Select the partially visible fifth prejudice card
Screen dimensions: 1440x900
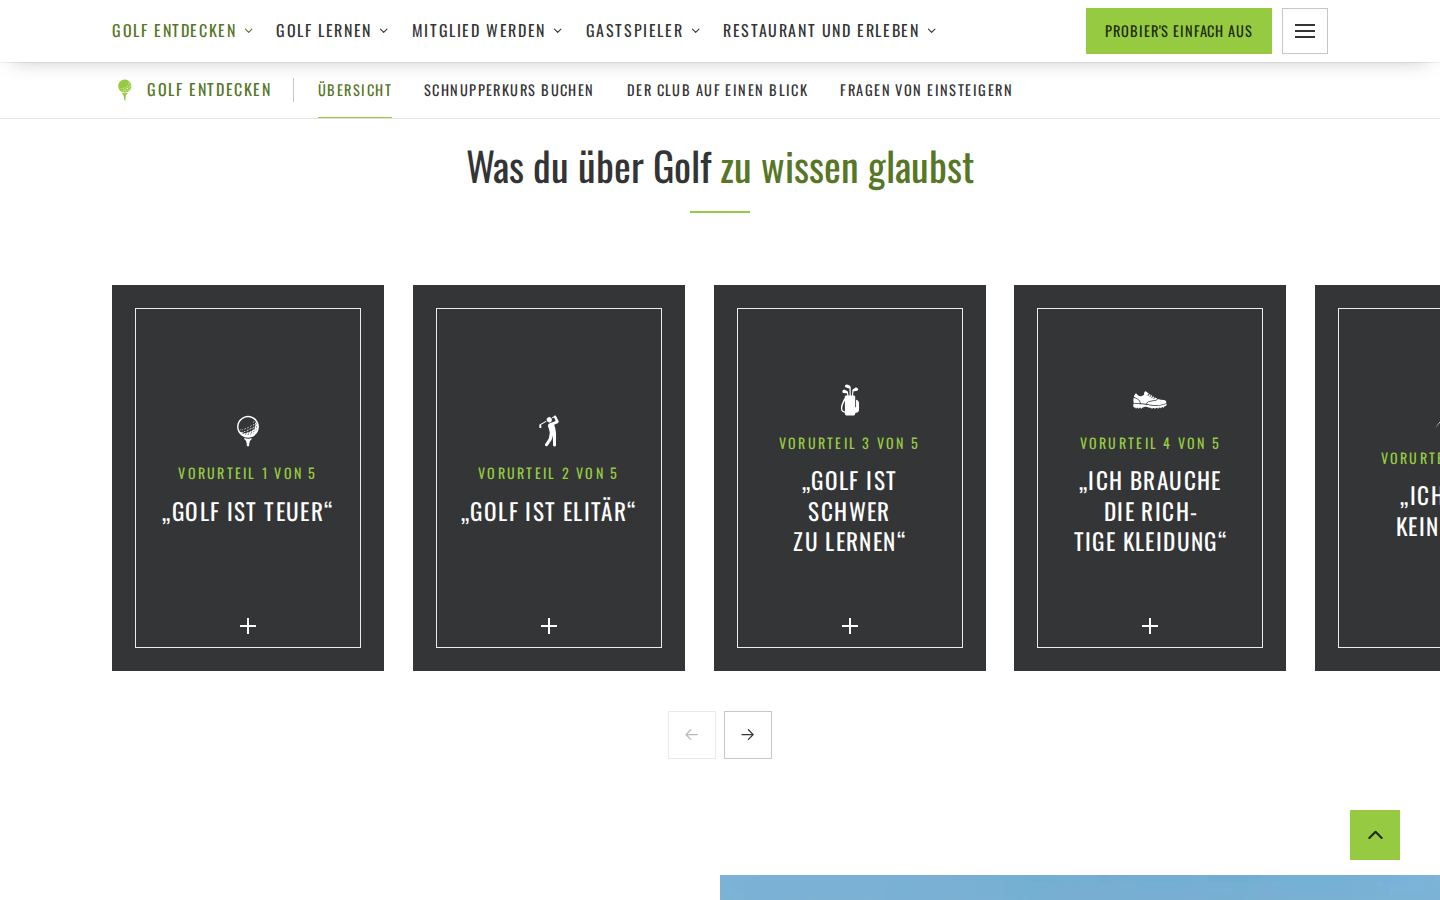1378,478
